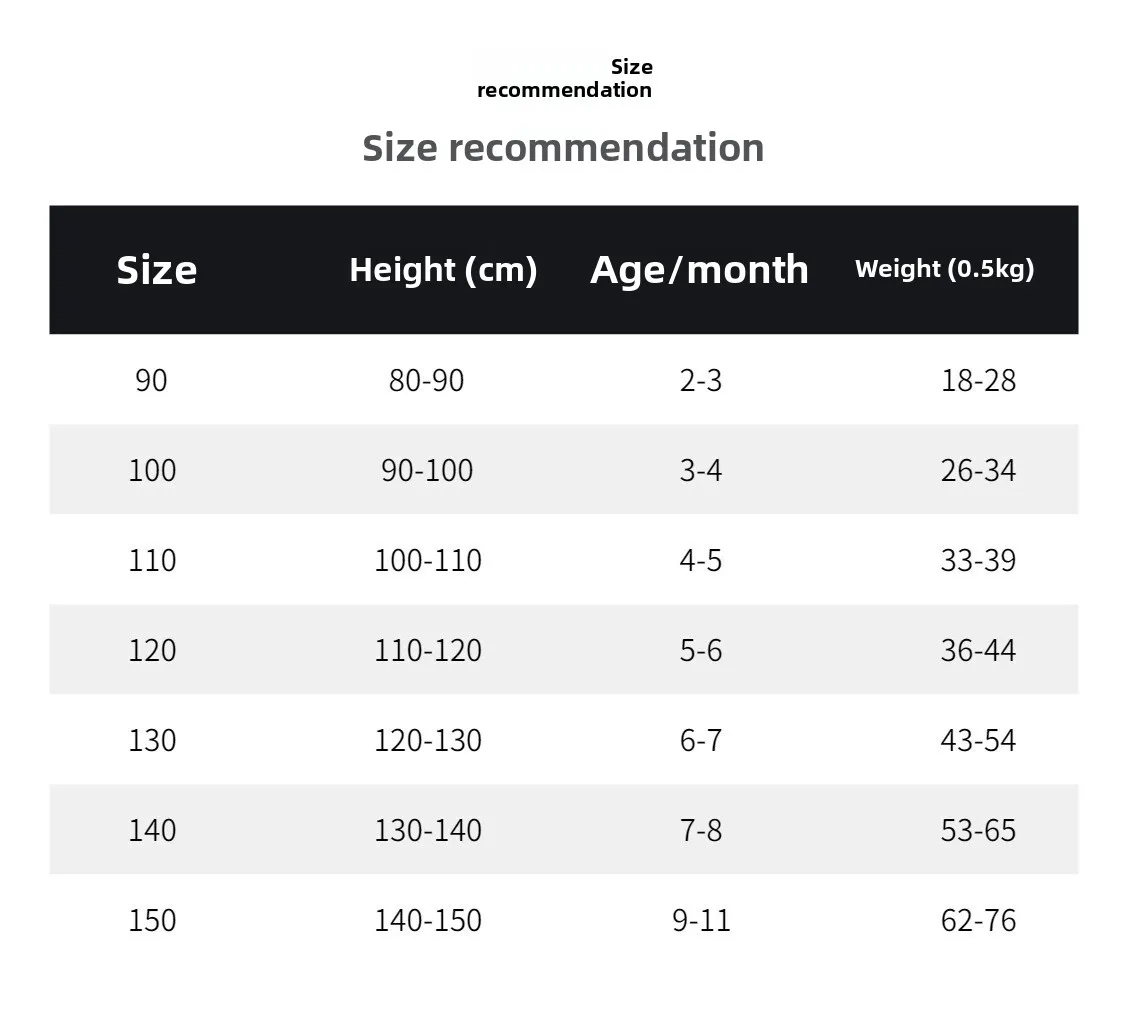The image size is (1125, 1011).
Task: Select the 'Size' column header
Action: pyautogui.click(x=157, y=270)
